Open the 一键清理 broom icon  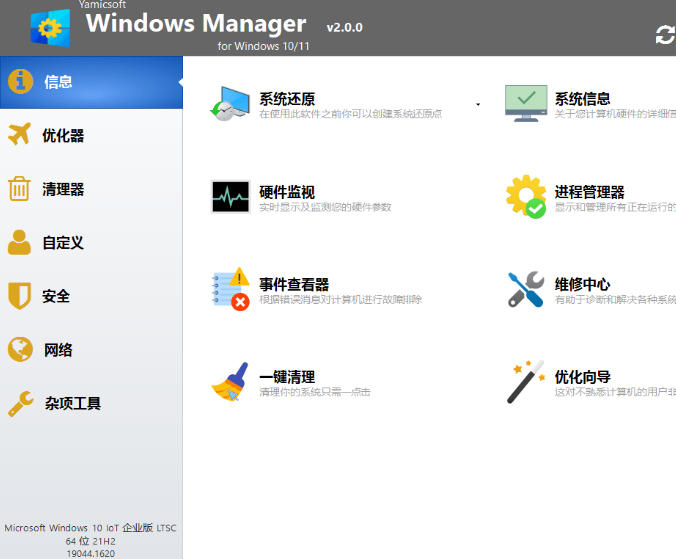pos(230,382)
